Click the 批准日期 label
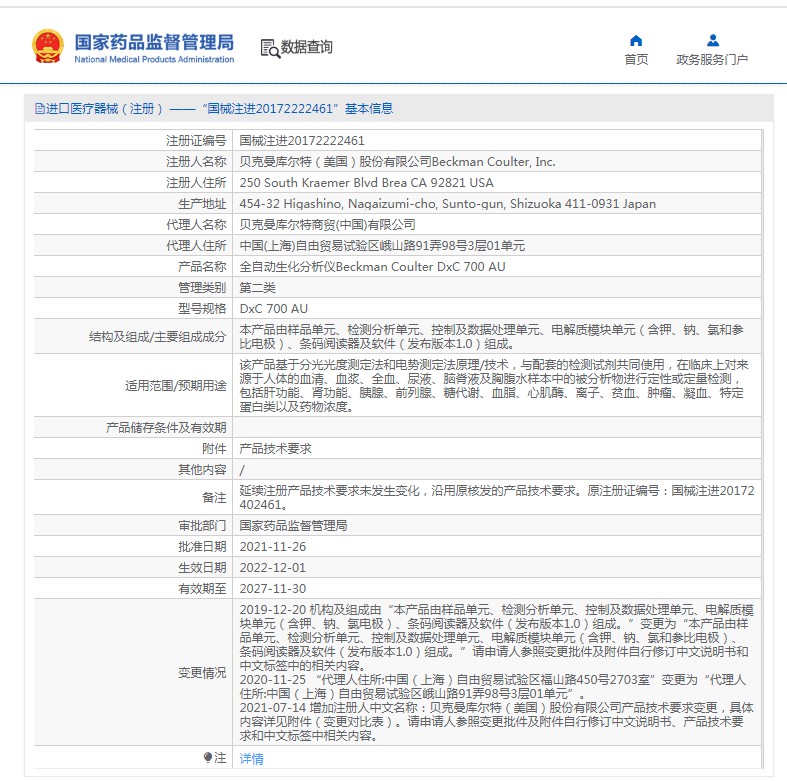Image resolution: width=787 pixels, height=781 pixels. (202, 547)
